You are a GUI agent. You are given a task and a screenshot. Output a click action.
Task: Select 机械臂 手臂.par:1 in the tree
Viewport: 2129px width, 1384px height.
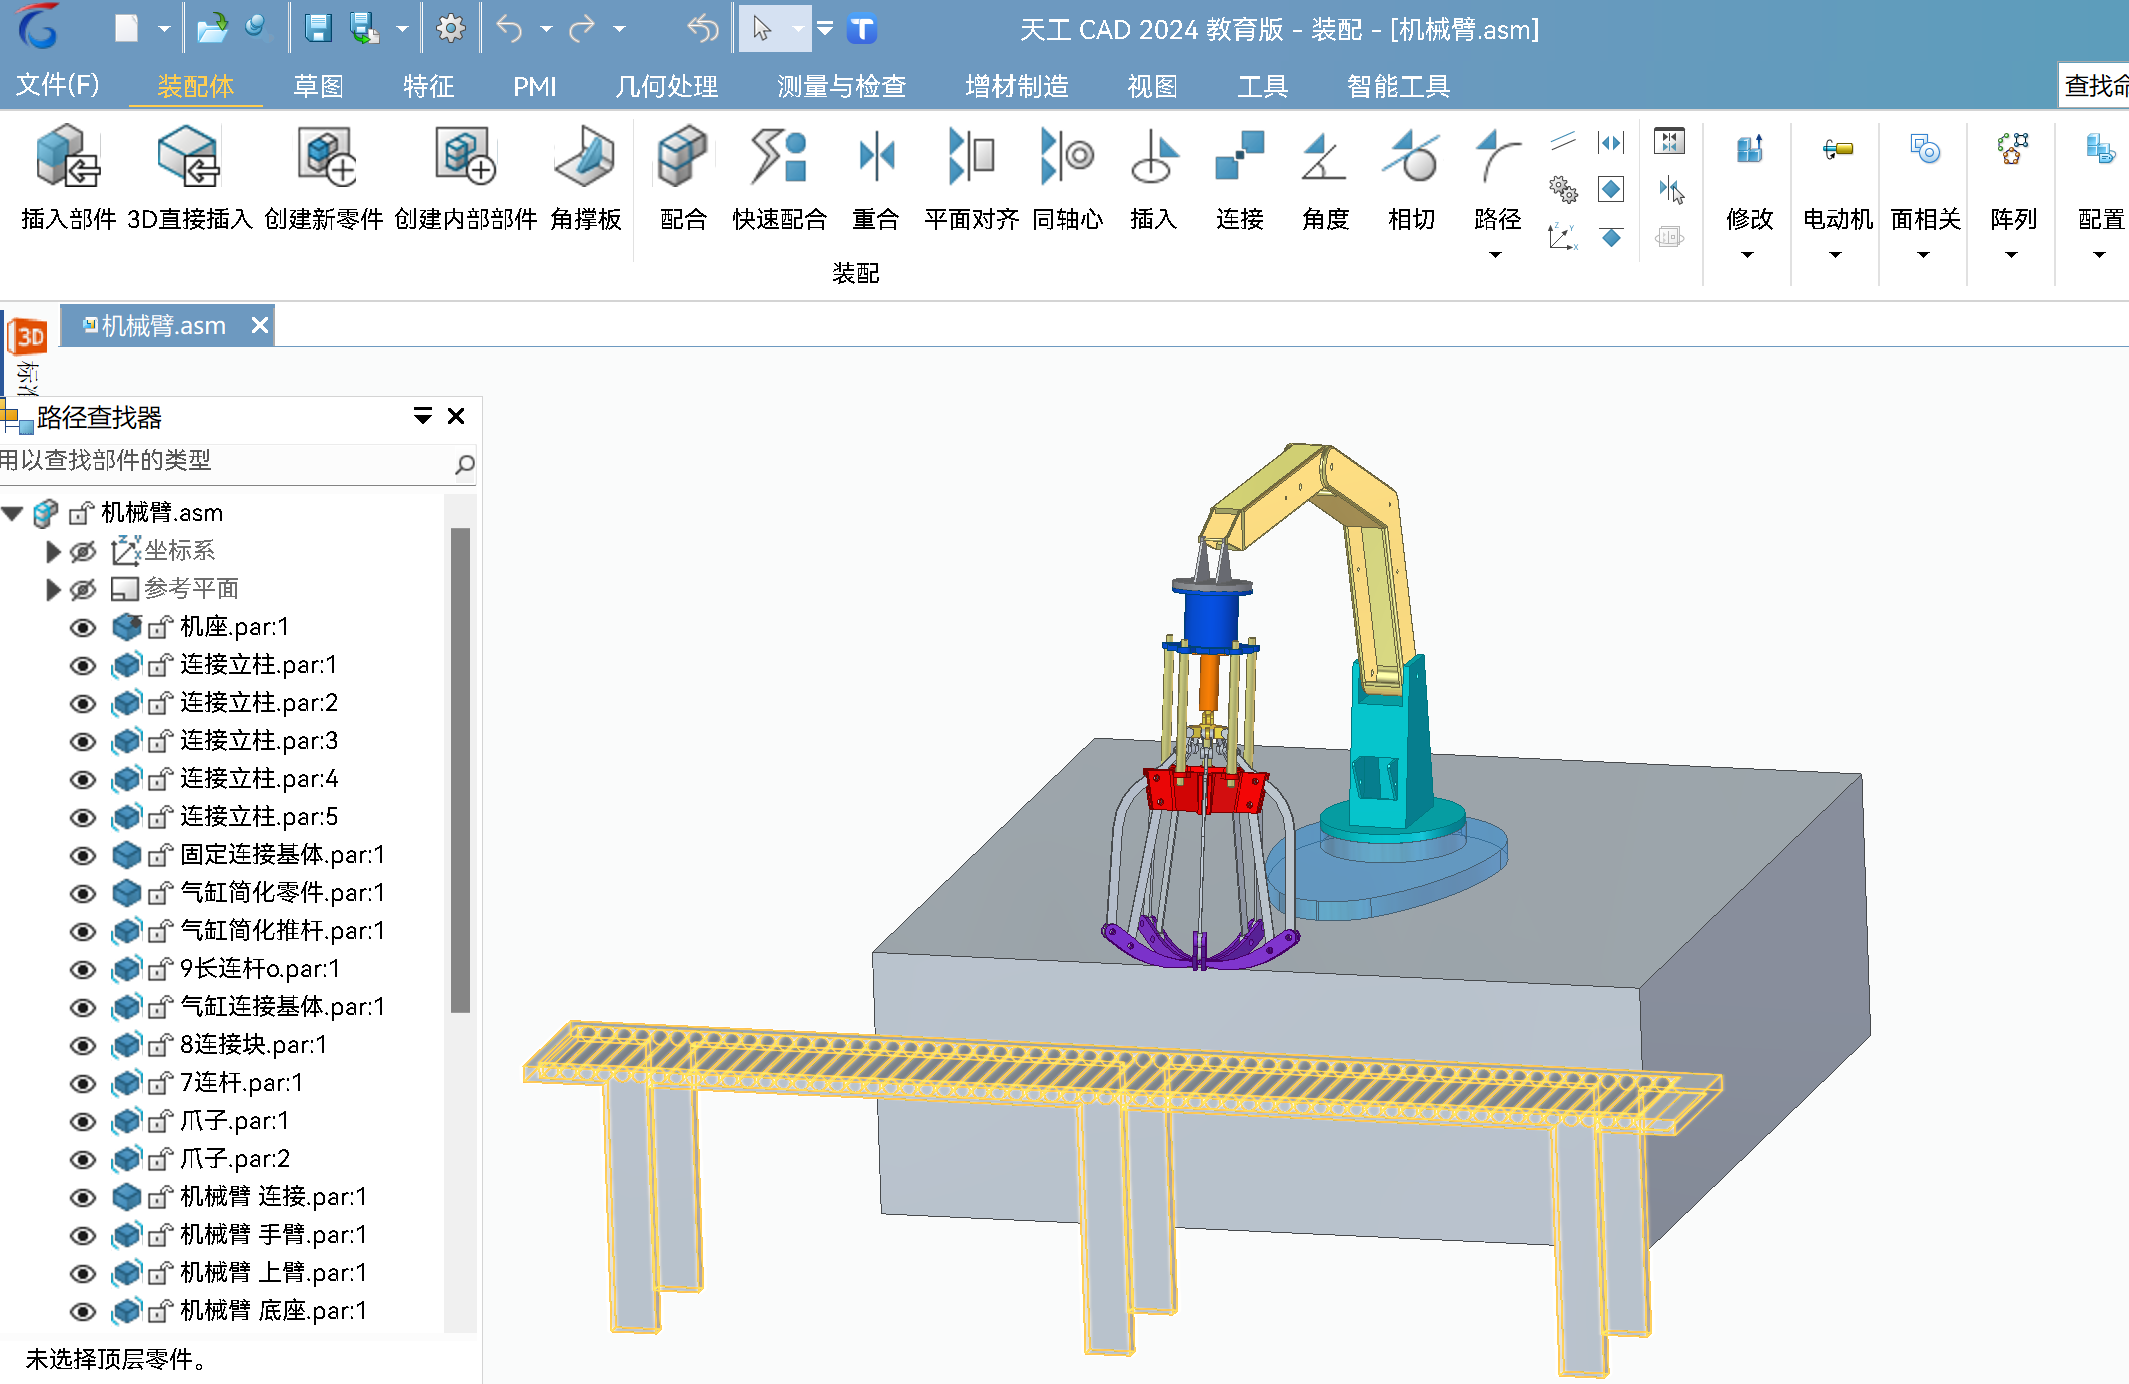point(273,1235)
